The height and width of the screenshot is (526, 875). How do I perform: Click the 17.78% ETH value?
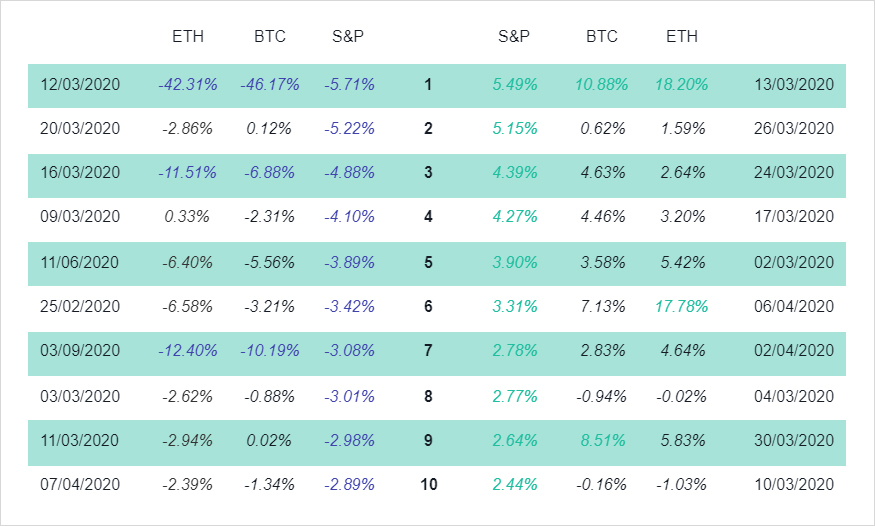[x=681, y=306]
